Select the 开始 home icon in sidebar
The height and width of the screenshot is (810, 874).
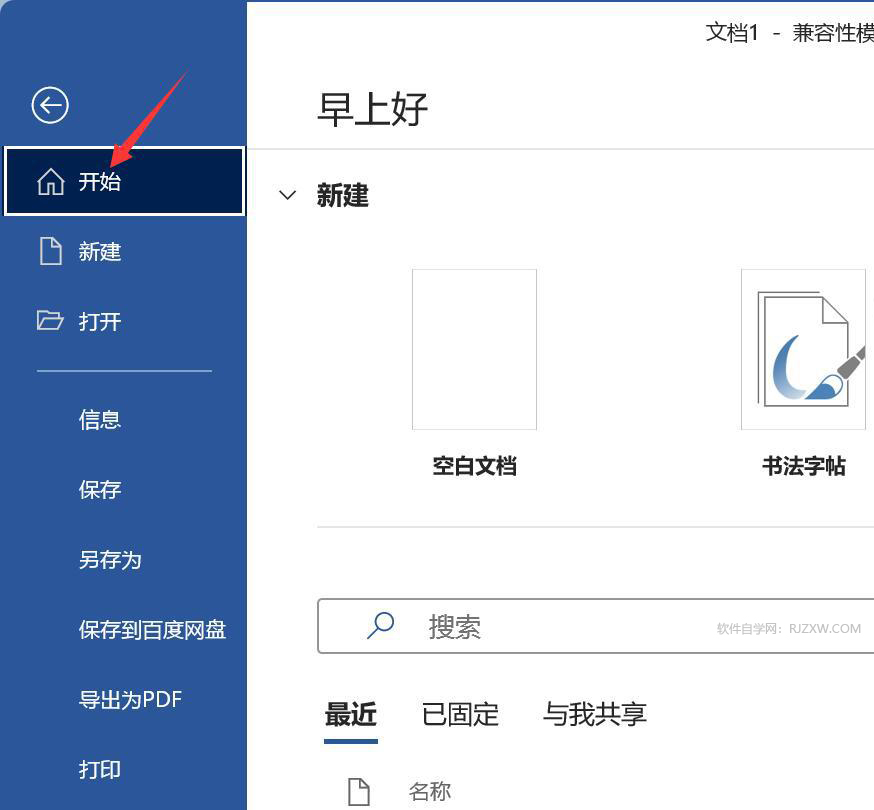(50, 182)
